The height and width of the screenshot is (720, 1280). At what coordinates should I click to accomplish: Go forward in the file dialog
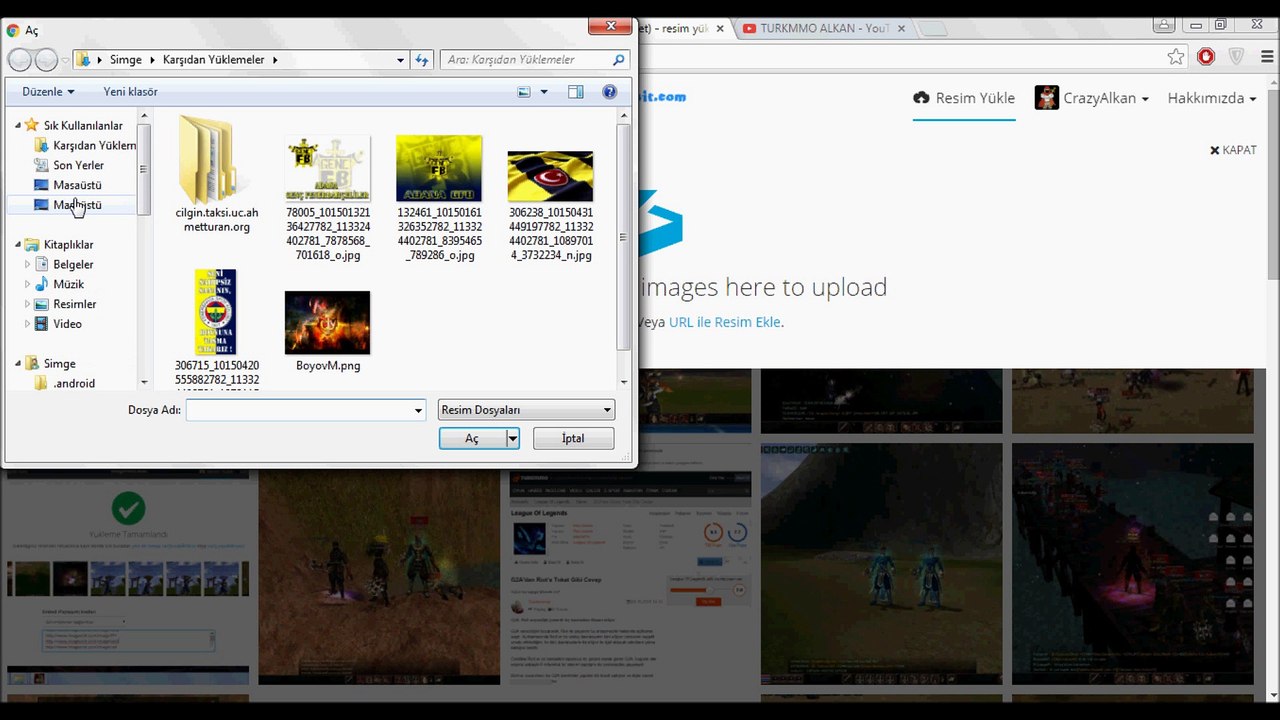click(x=46, y=60)
